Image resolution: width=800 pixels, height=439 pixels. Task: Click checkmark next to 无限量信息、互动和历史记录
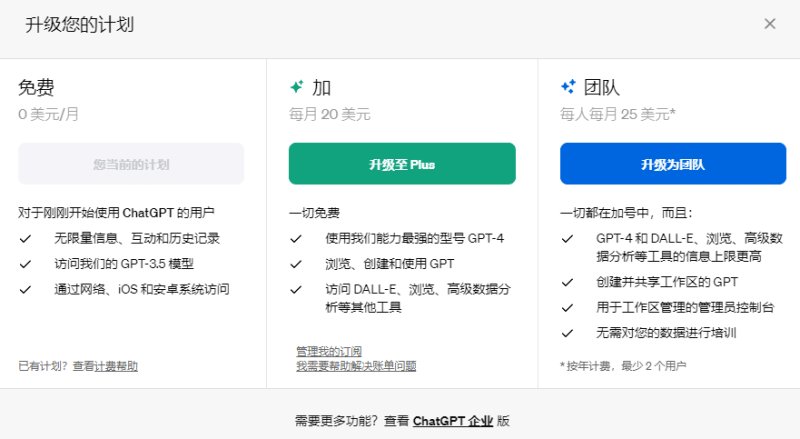(x=26, y=238)
